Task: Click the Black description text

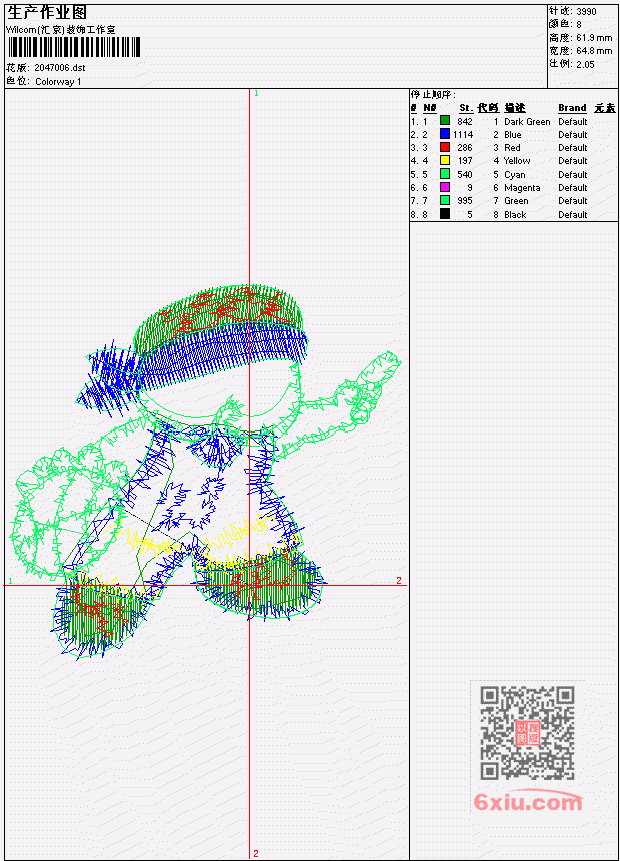Action: [515, 215]
